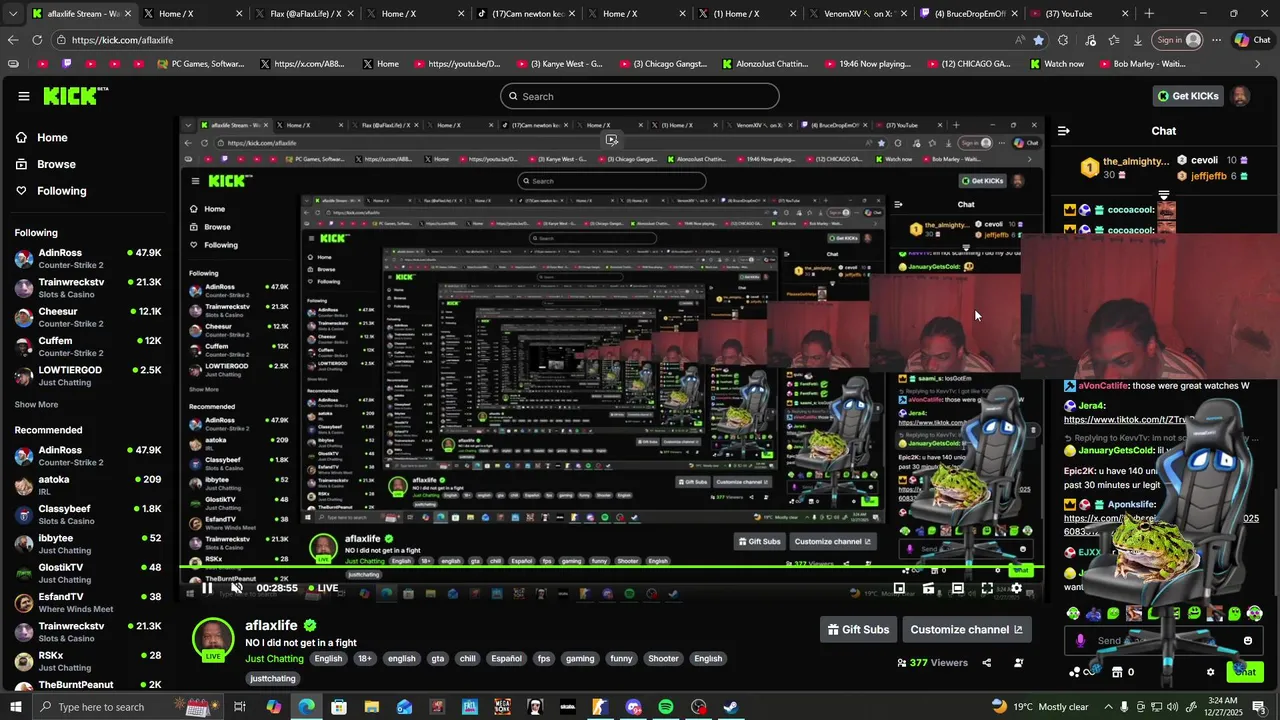
Task: Enter fullscreen in the video player
Action: coord(987,588)
